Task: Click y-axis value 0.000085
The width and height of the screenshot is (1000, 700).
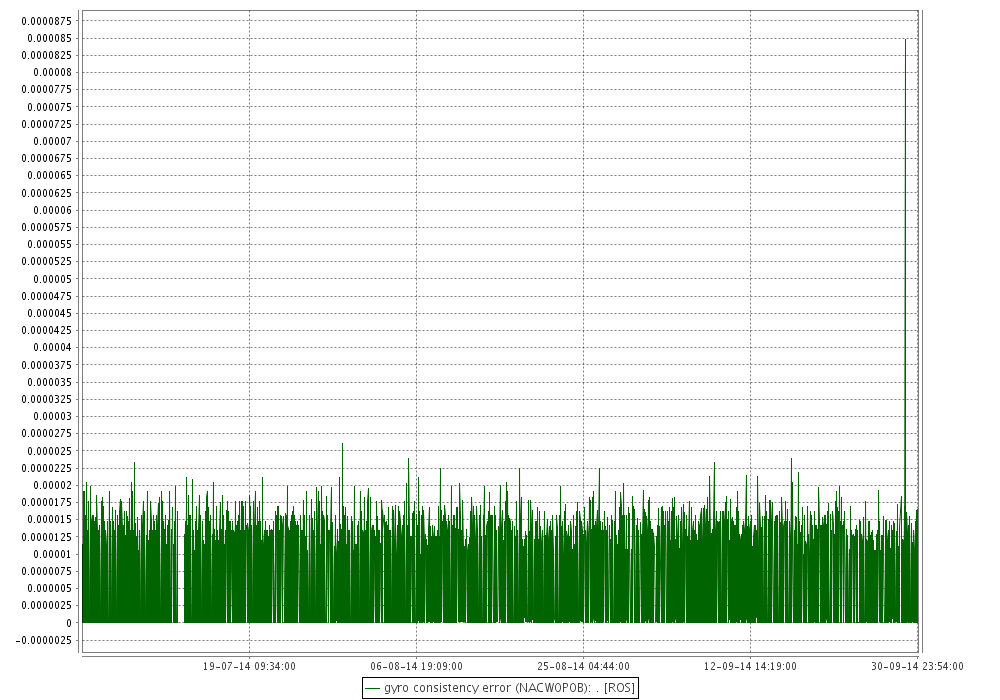Action: [50, 38]
